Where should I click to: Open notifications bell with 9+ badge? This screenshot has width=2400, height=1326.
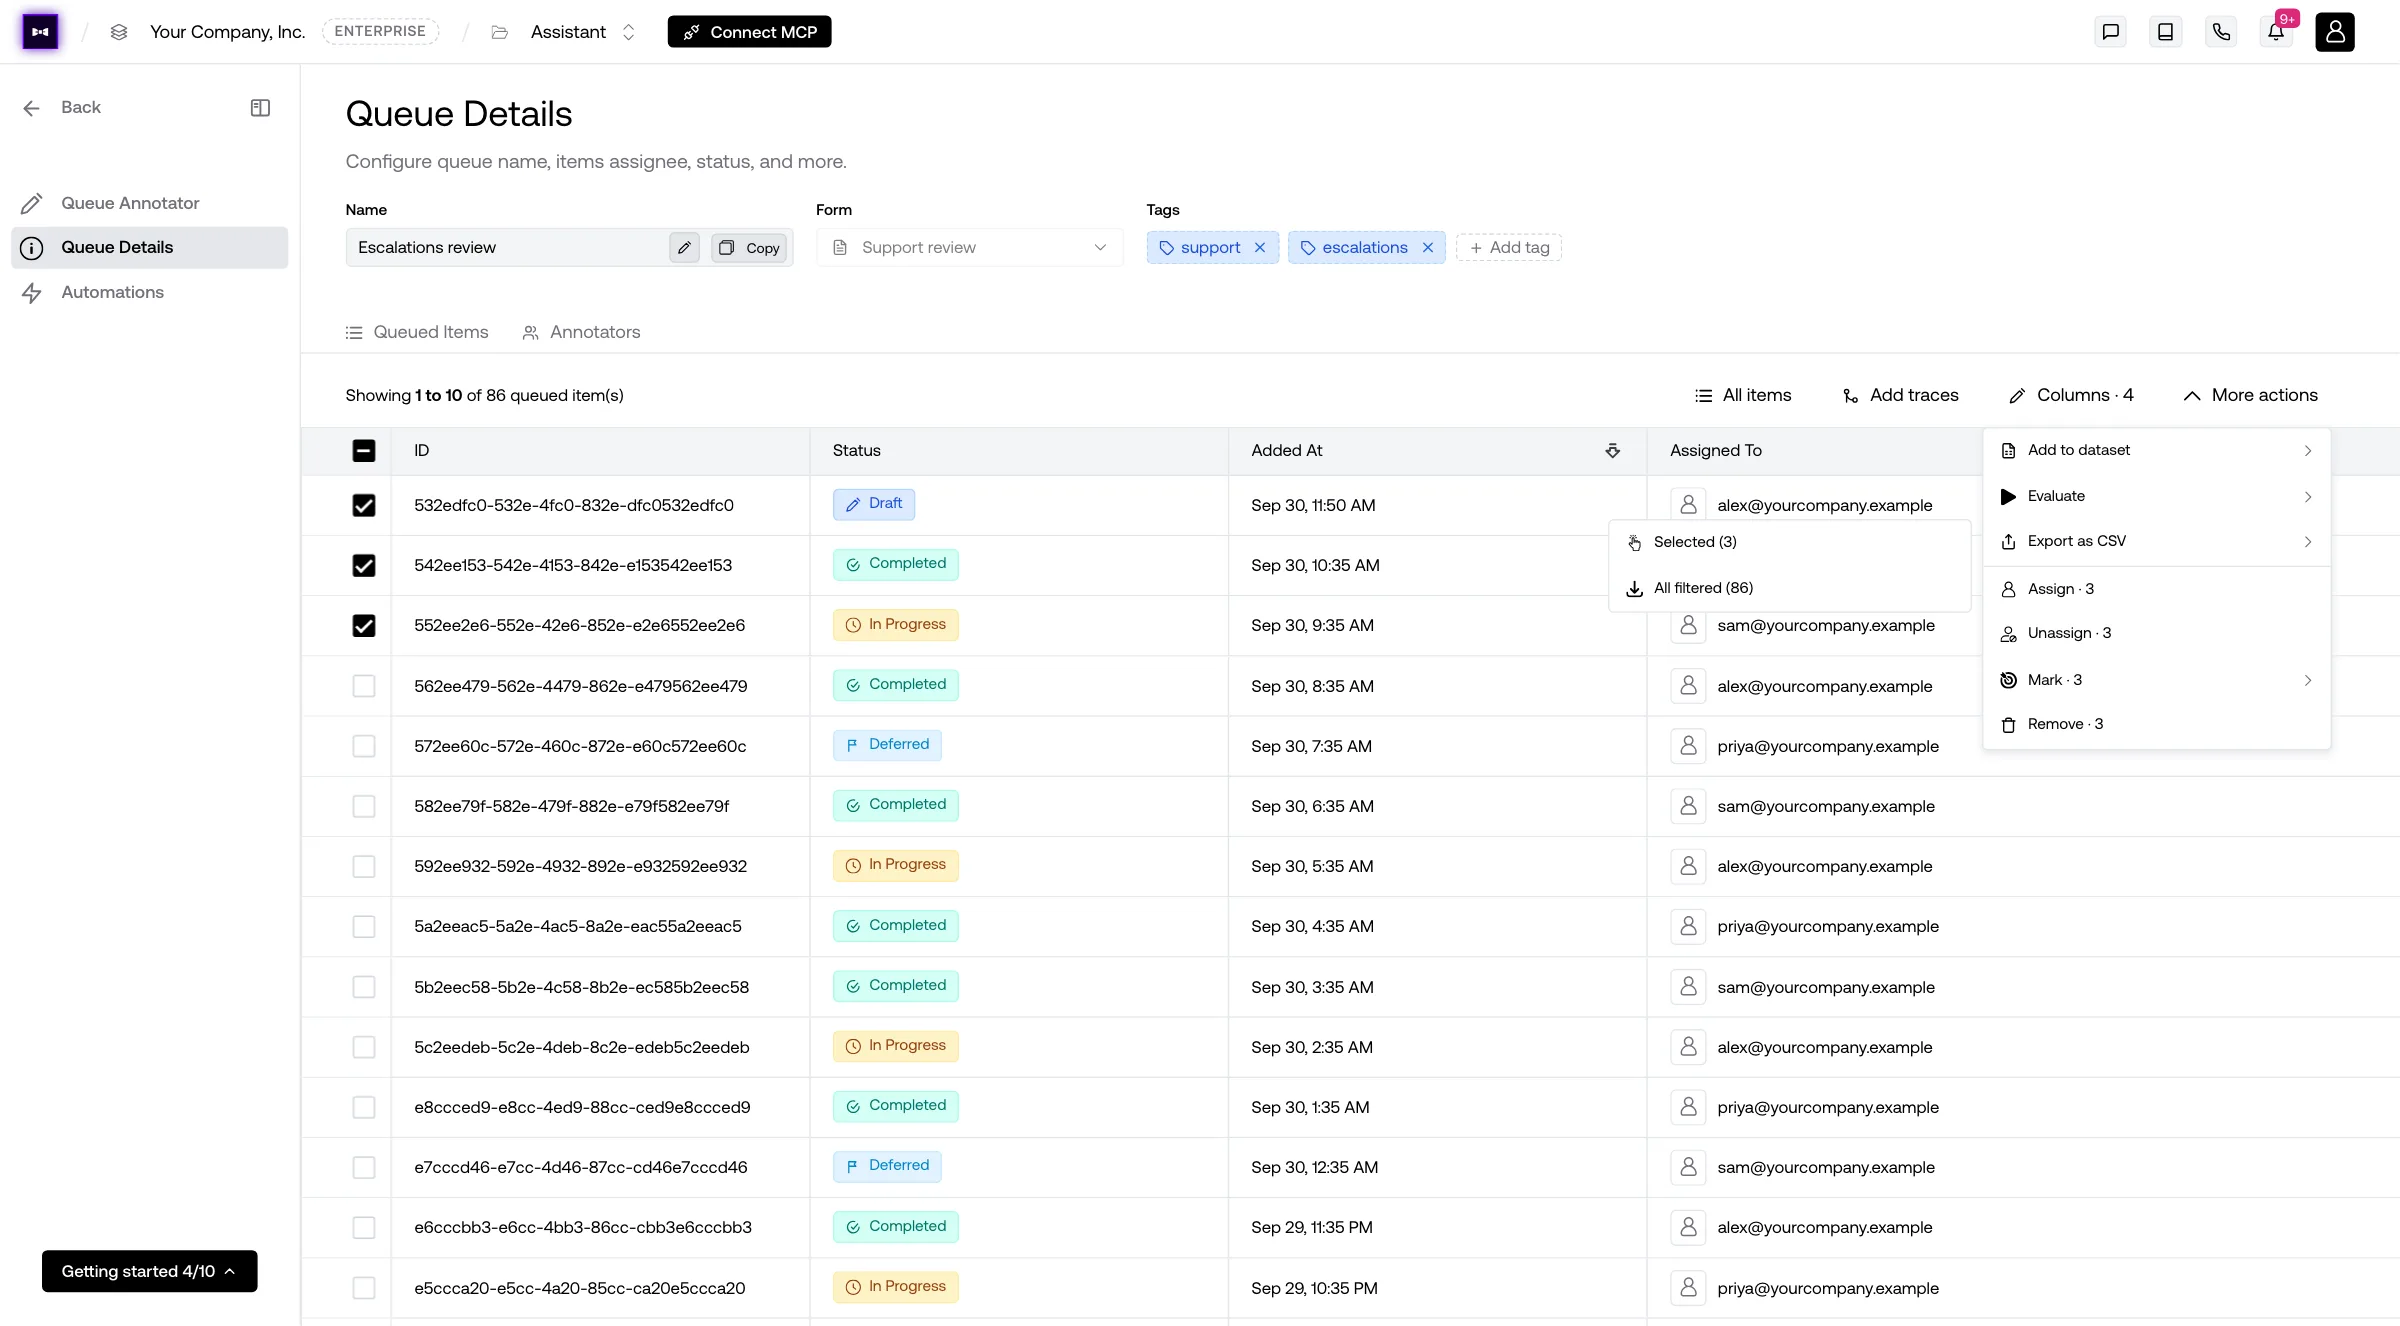[x=2276, y=32]
